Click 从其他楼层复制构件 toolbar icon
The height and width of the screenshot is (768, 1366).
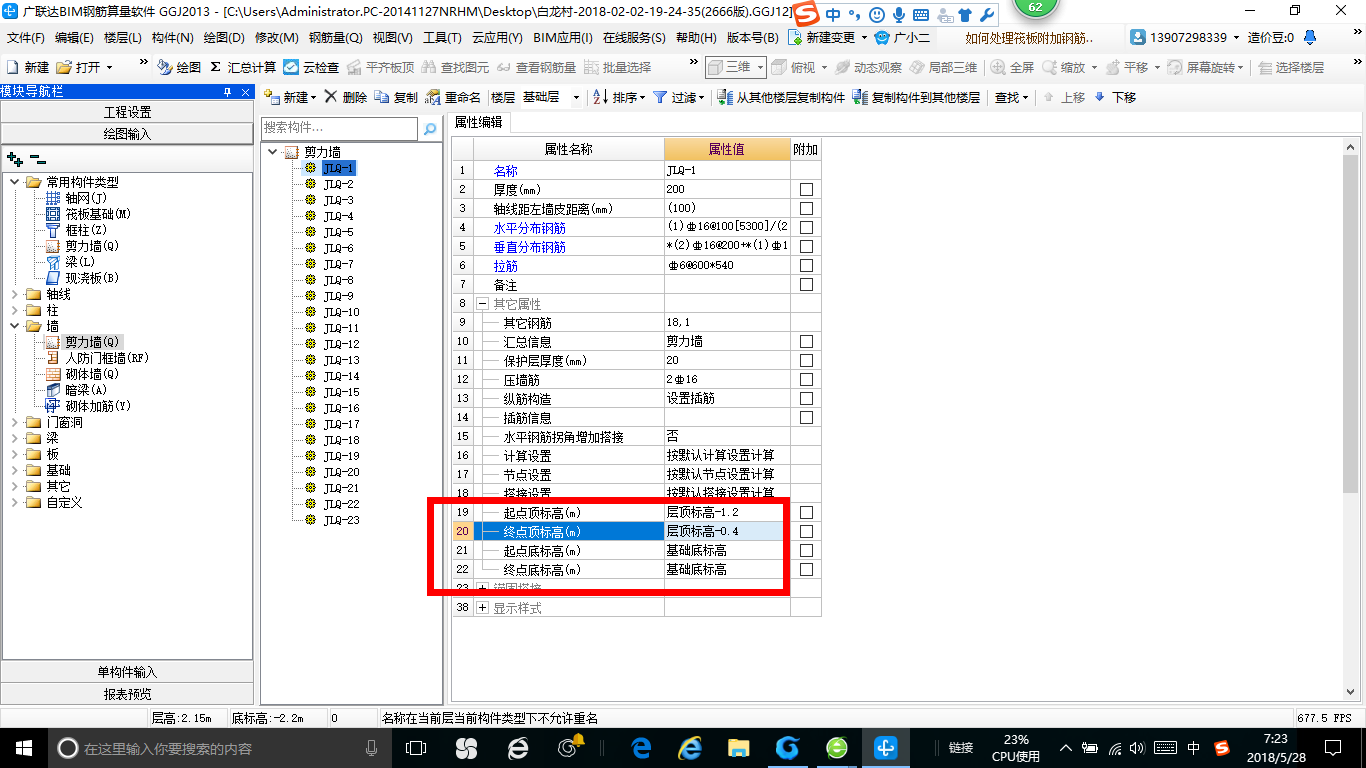(724, 97)
